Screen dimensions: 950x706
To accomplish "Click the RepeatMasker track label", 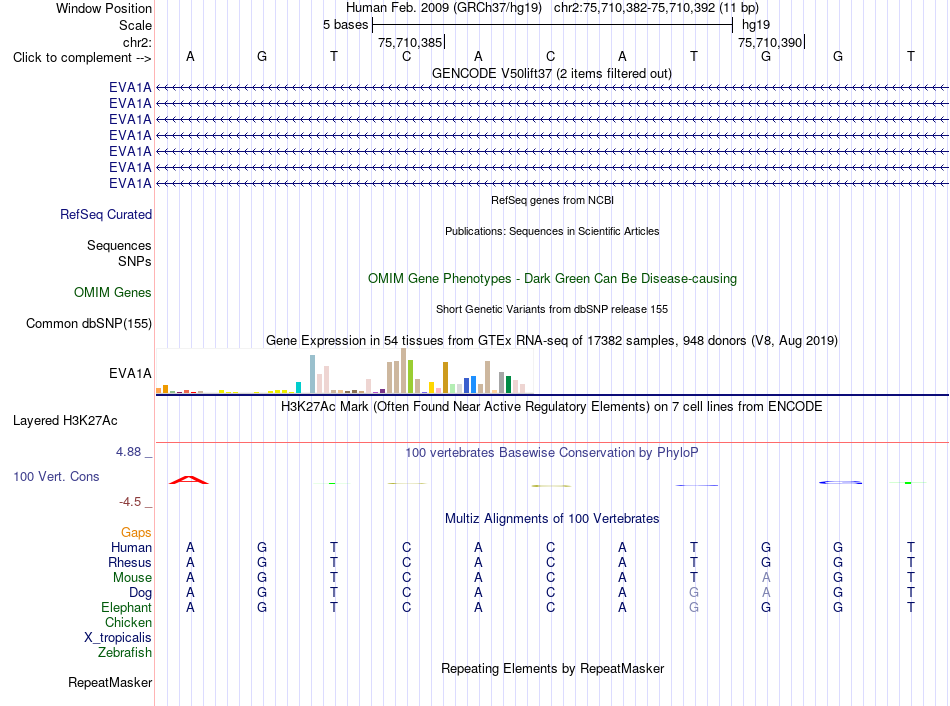I will point(110,683).
